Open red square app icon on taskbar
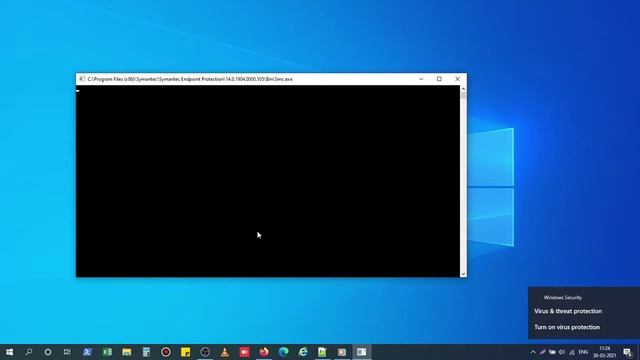The width and height of the screenshot is (640, 360). [244, 352]
